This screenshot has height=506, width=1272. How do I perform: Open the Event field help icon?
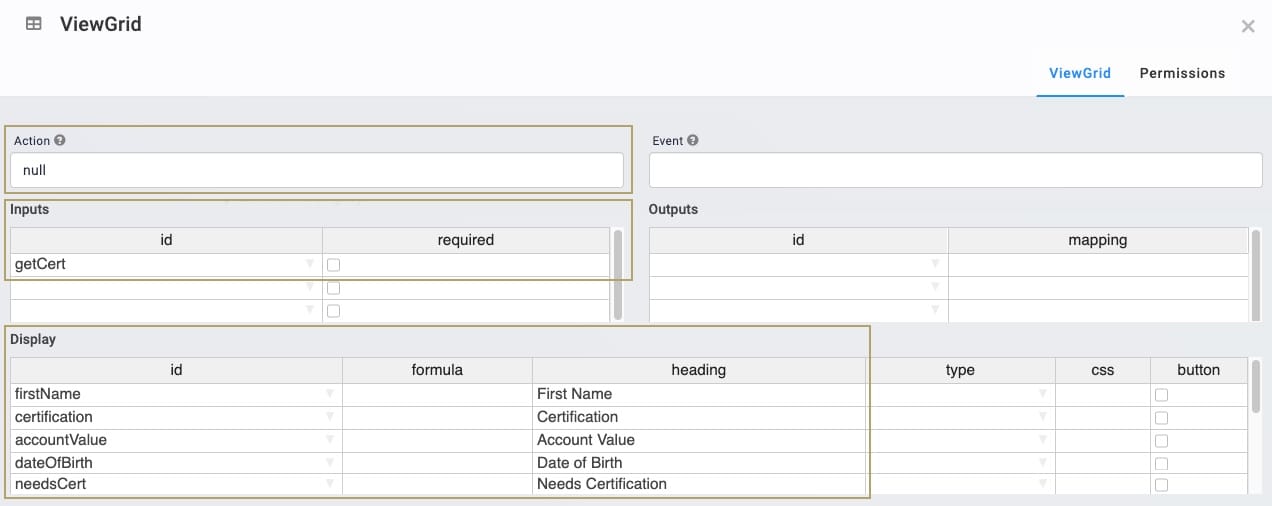click(693, 141)
